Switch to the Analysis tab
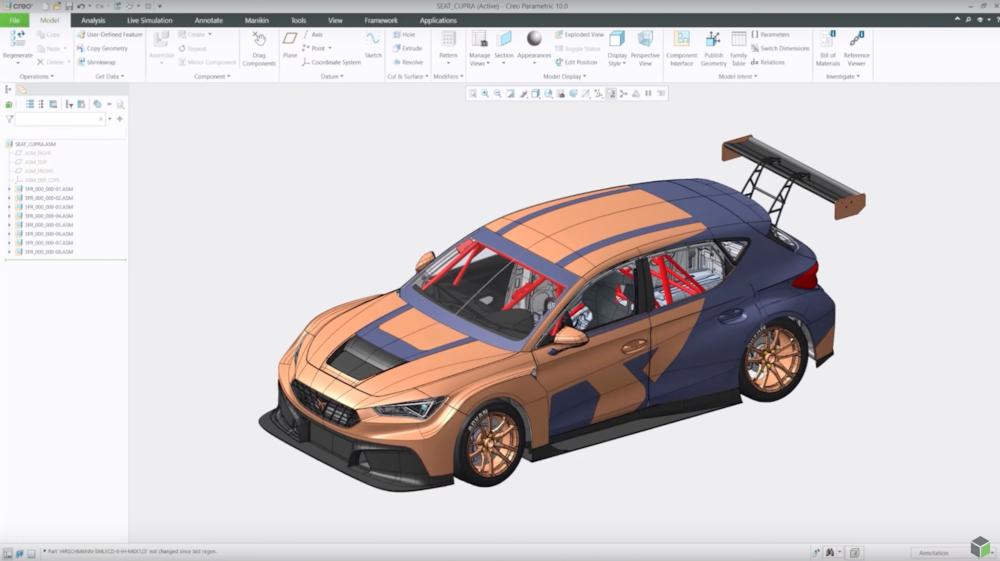This screenshot has height=561, width=1000. point(93,20)
